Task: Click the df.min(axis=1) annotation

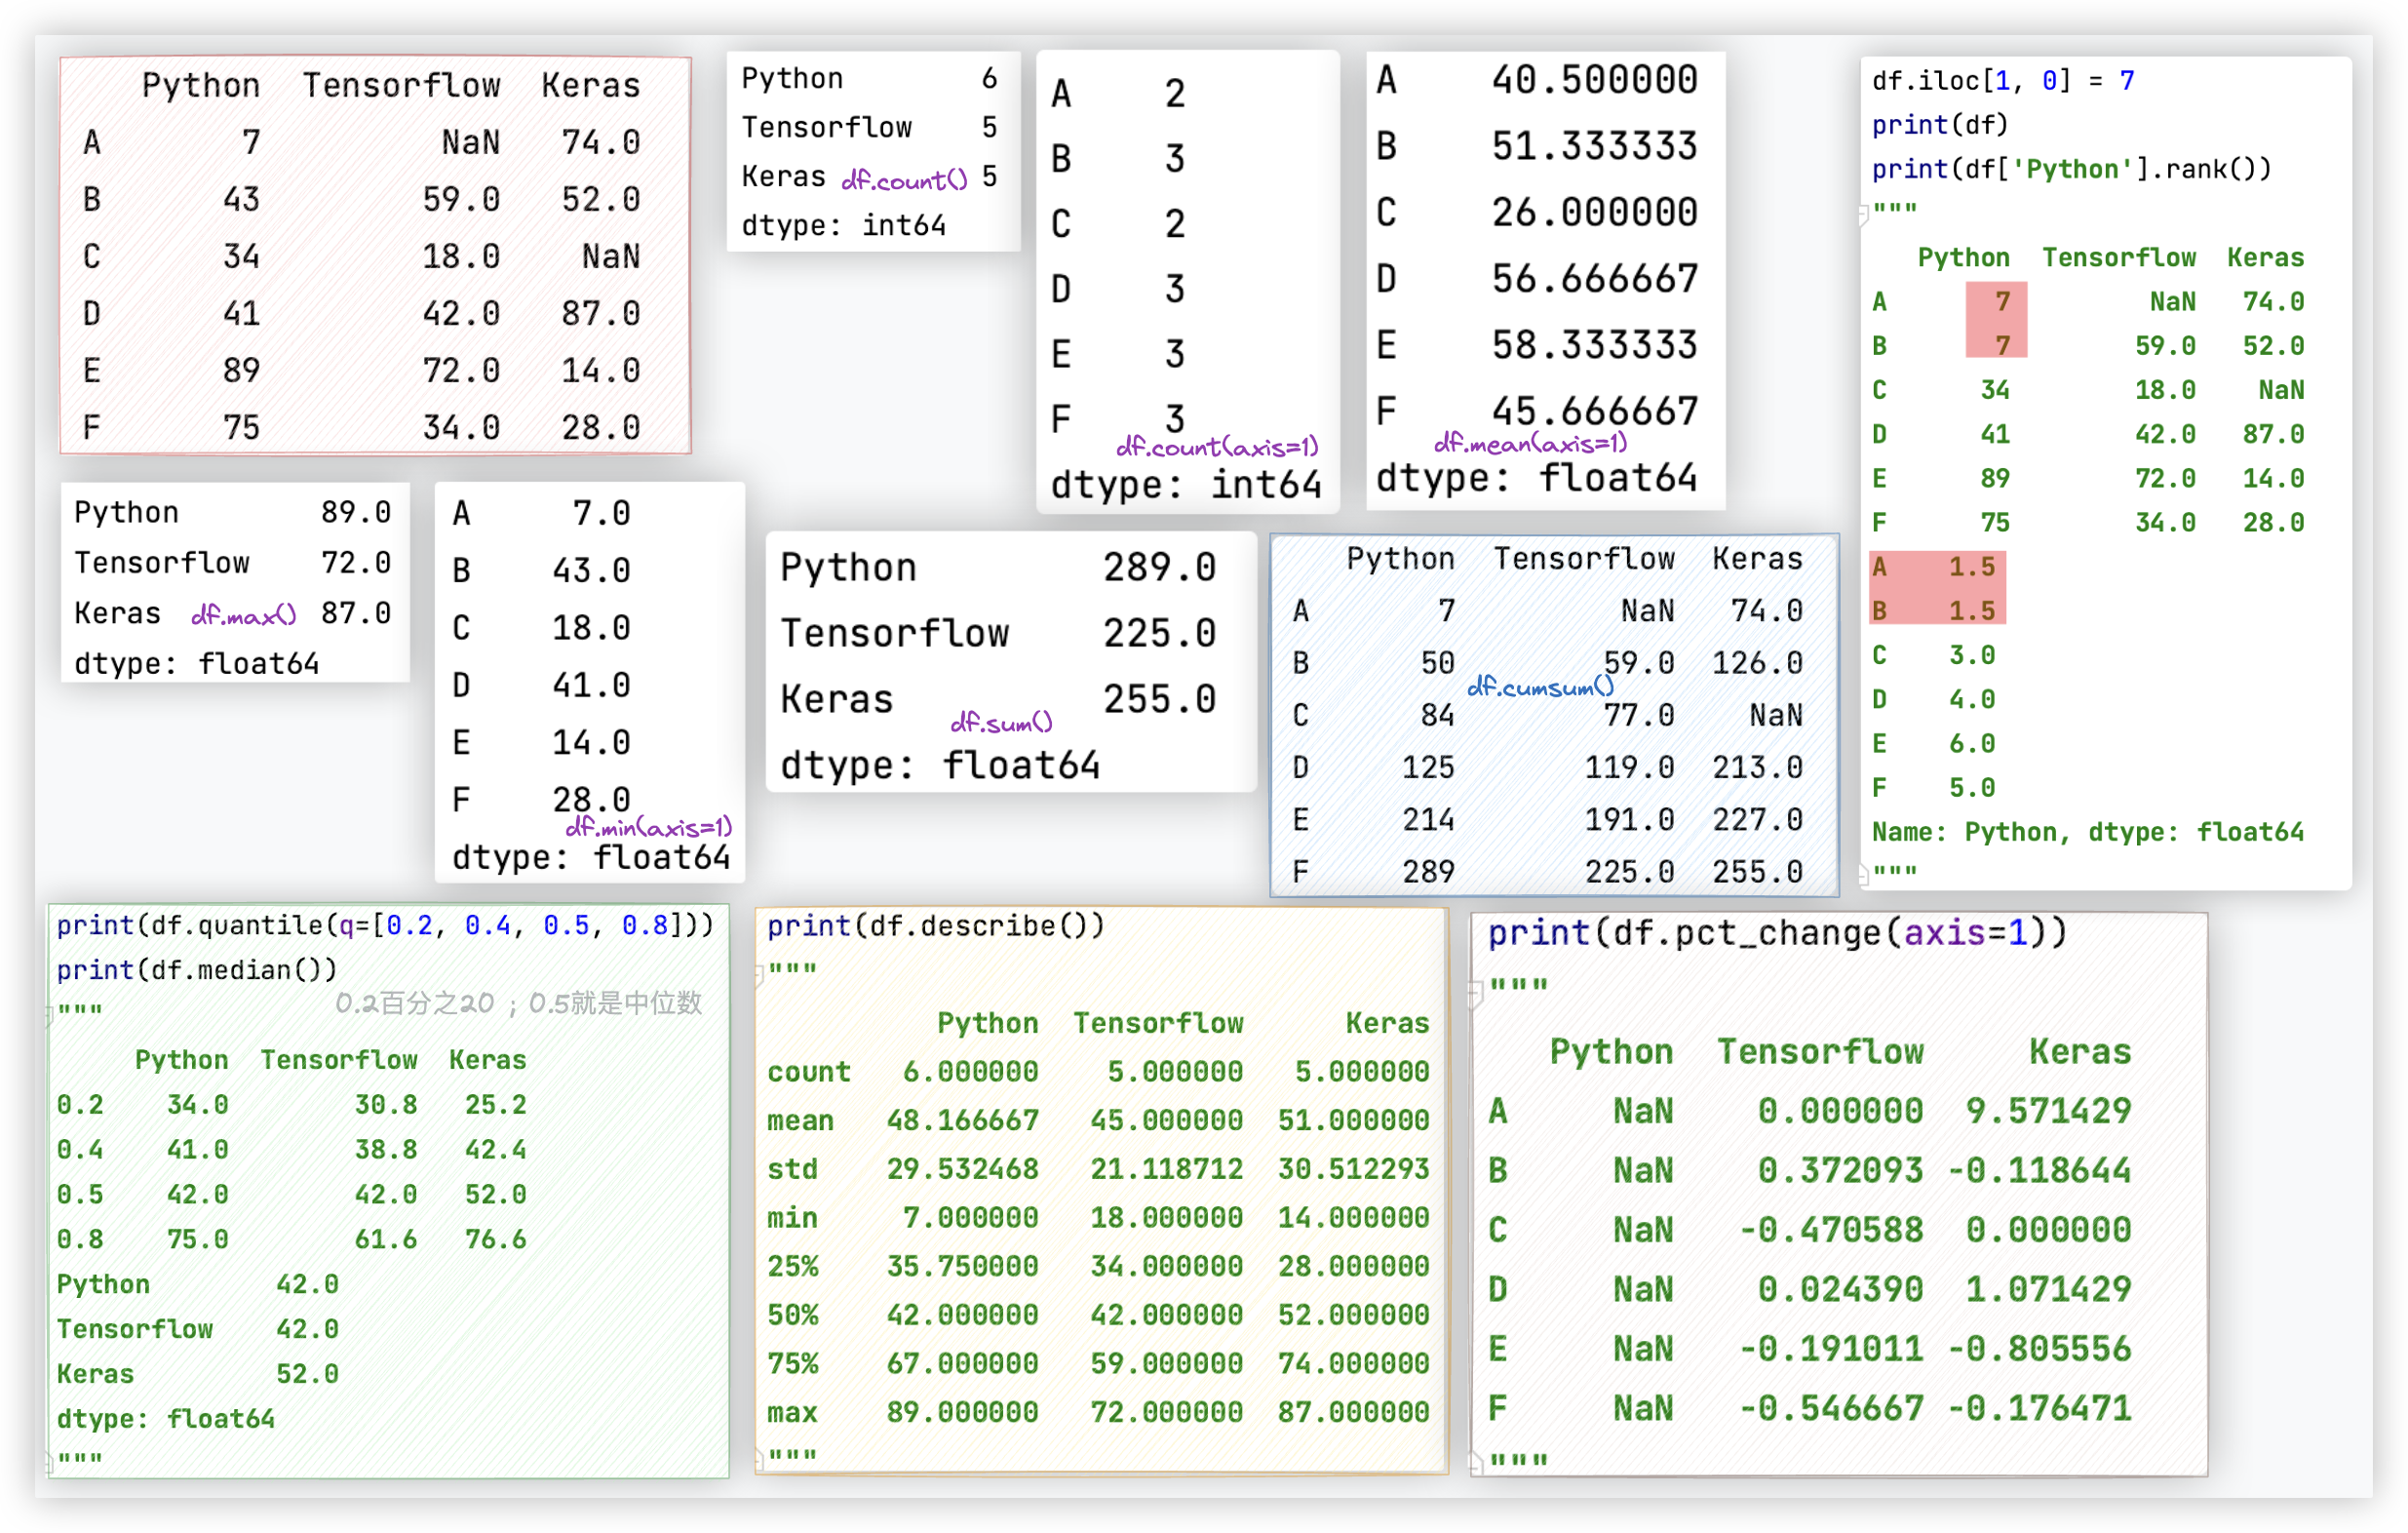Action: 648,827
